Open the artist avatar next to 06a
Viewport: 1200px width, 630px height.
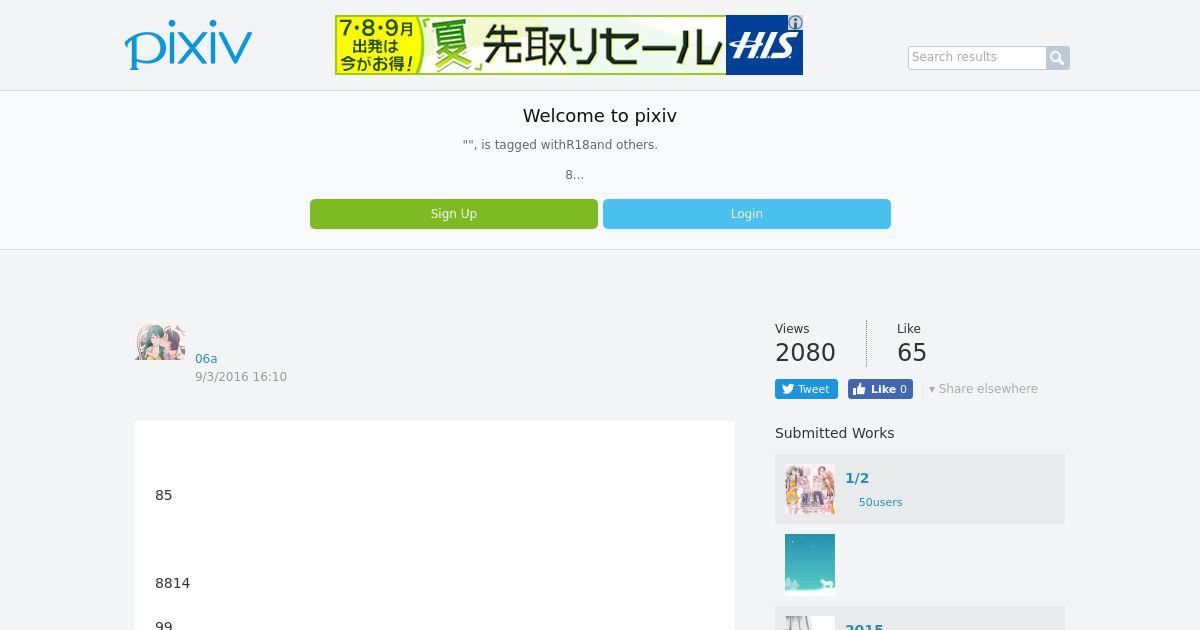160,342
